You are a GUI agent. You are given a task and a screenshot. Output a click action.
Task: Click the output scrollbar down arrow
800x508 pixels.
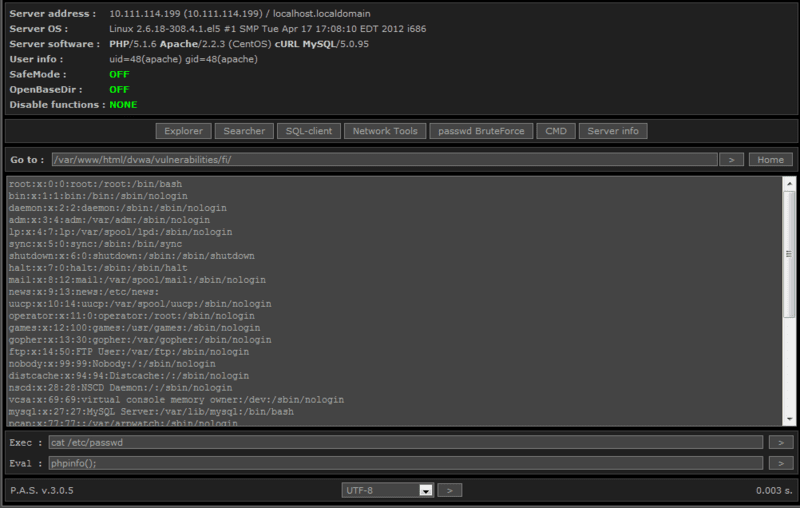tap(789, 419)
